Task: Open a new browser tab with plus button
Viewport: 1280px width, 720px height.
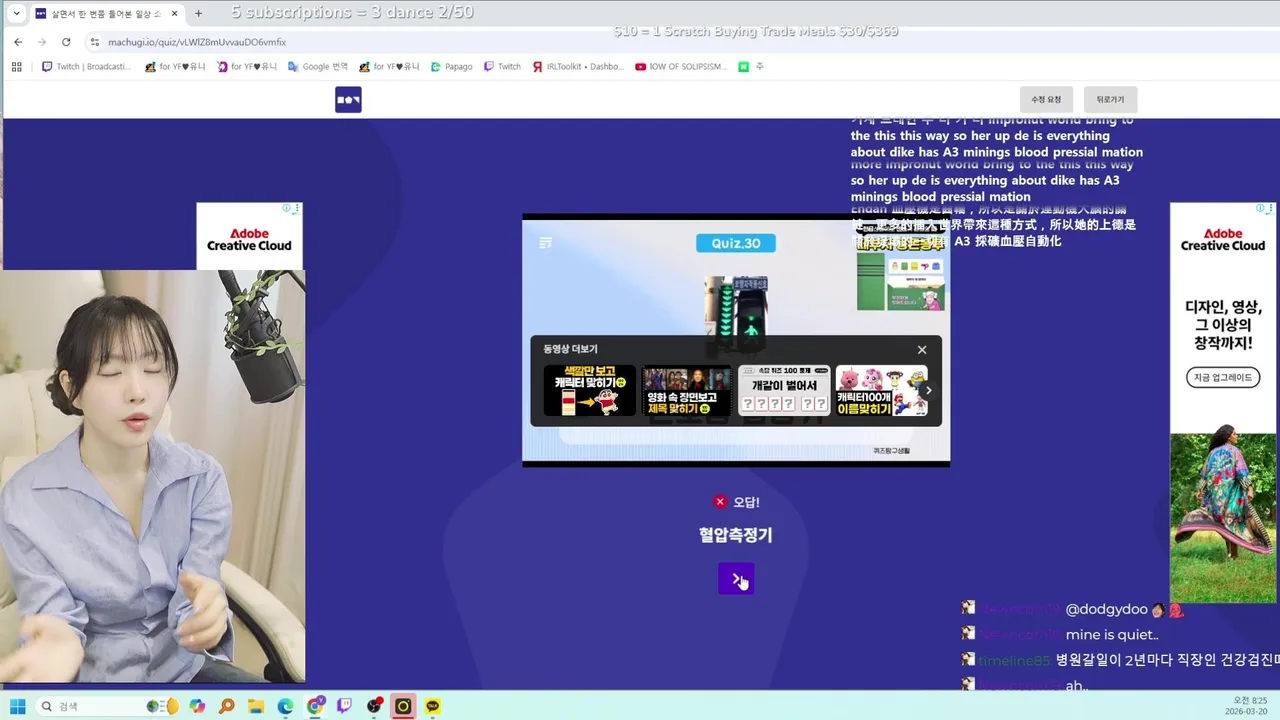Action: click(198, 13)
